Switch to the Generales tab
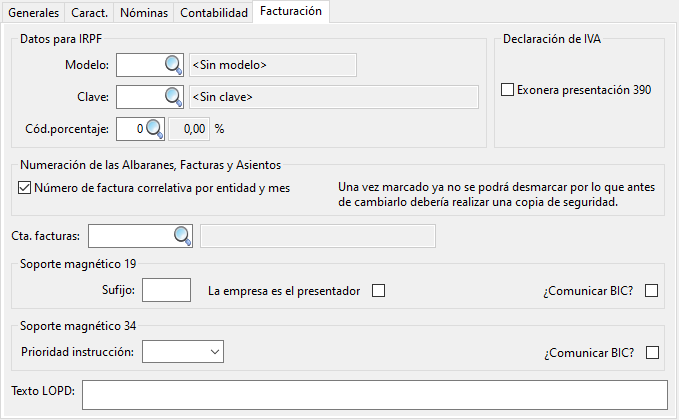Image resolution: width=679 pixels, height=420 pixels. [33, 13]
